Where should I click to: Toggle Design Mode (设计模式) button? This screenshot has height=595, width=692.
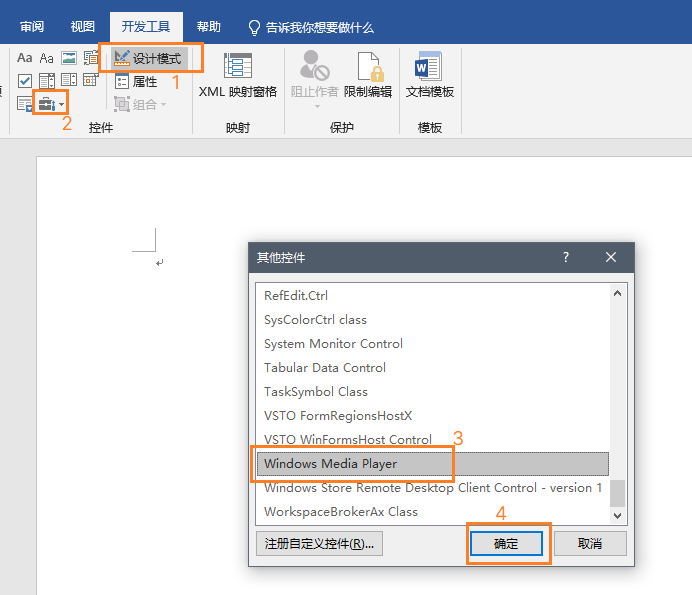[148, 59]
